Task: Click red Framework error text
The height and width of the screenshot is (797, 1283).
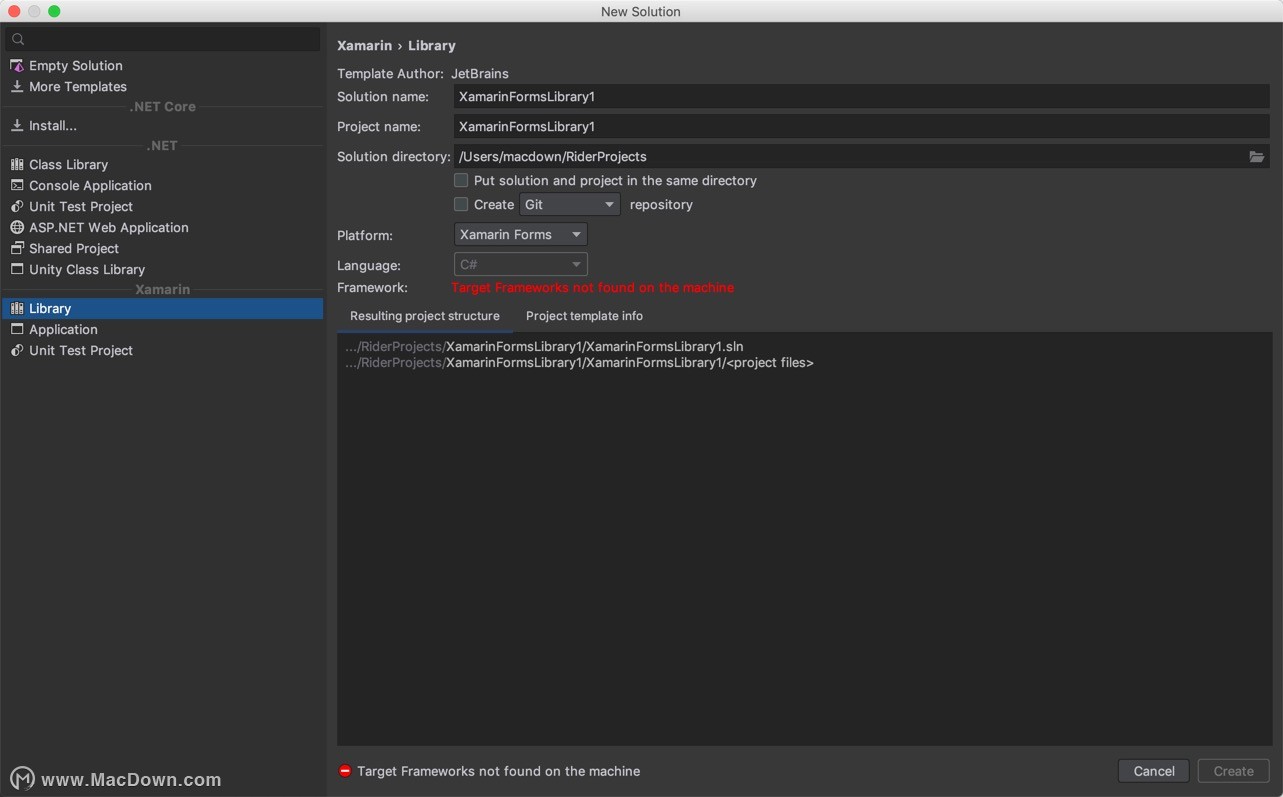Action: click(592, 287)
